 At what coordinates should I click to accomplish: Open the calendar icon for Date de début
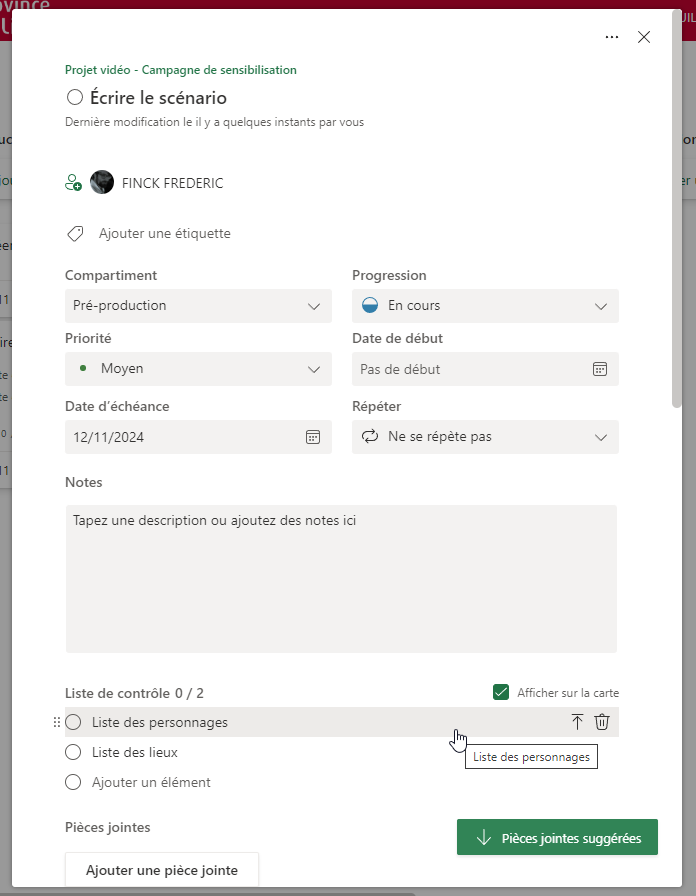pyautogui.click(x=599, y=369)
